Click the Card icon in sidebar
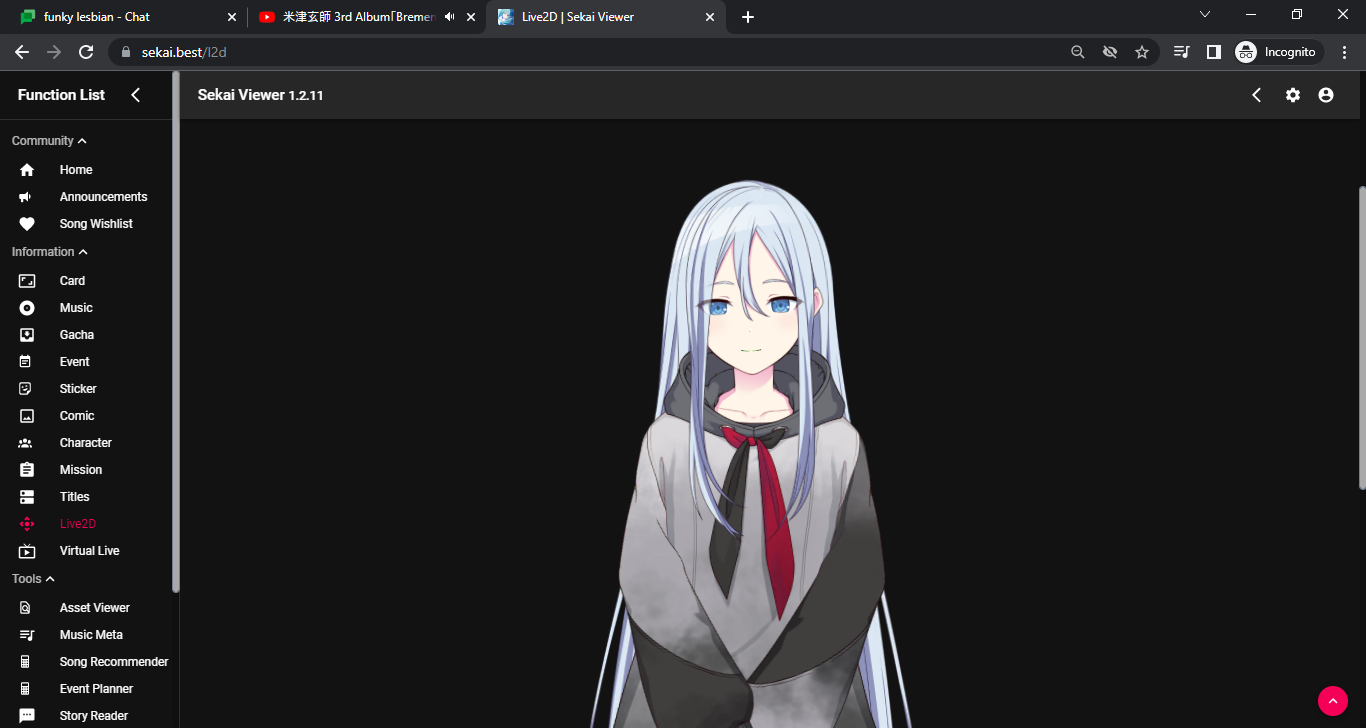The image size is (1366, 728). (27, 281)
